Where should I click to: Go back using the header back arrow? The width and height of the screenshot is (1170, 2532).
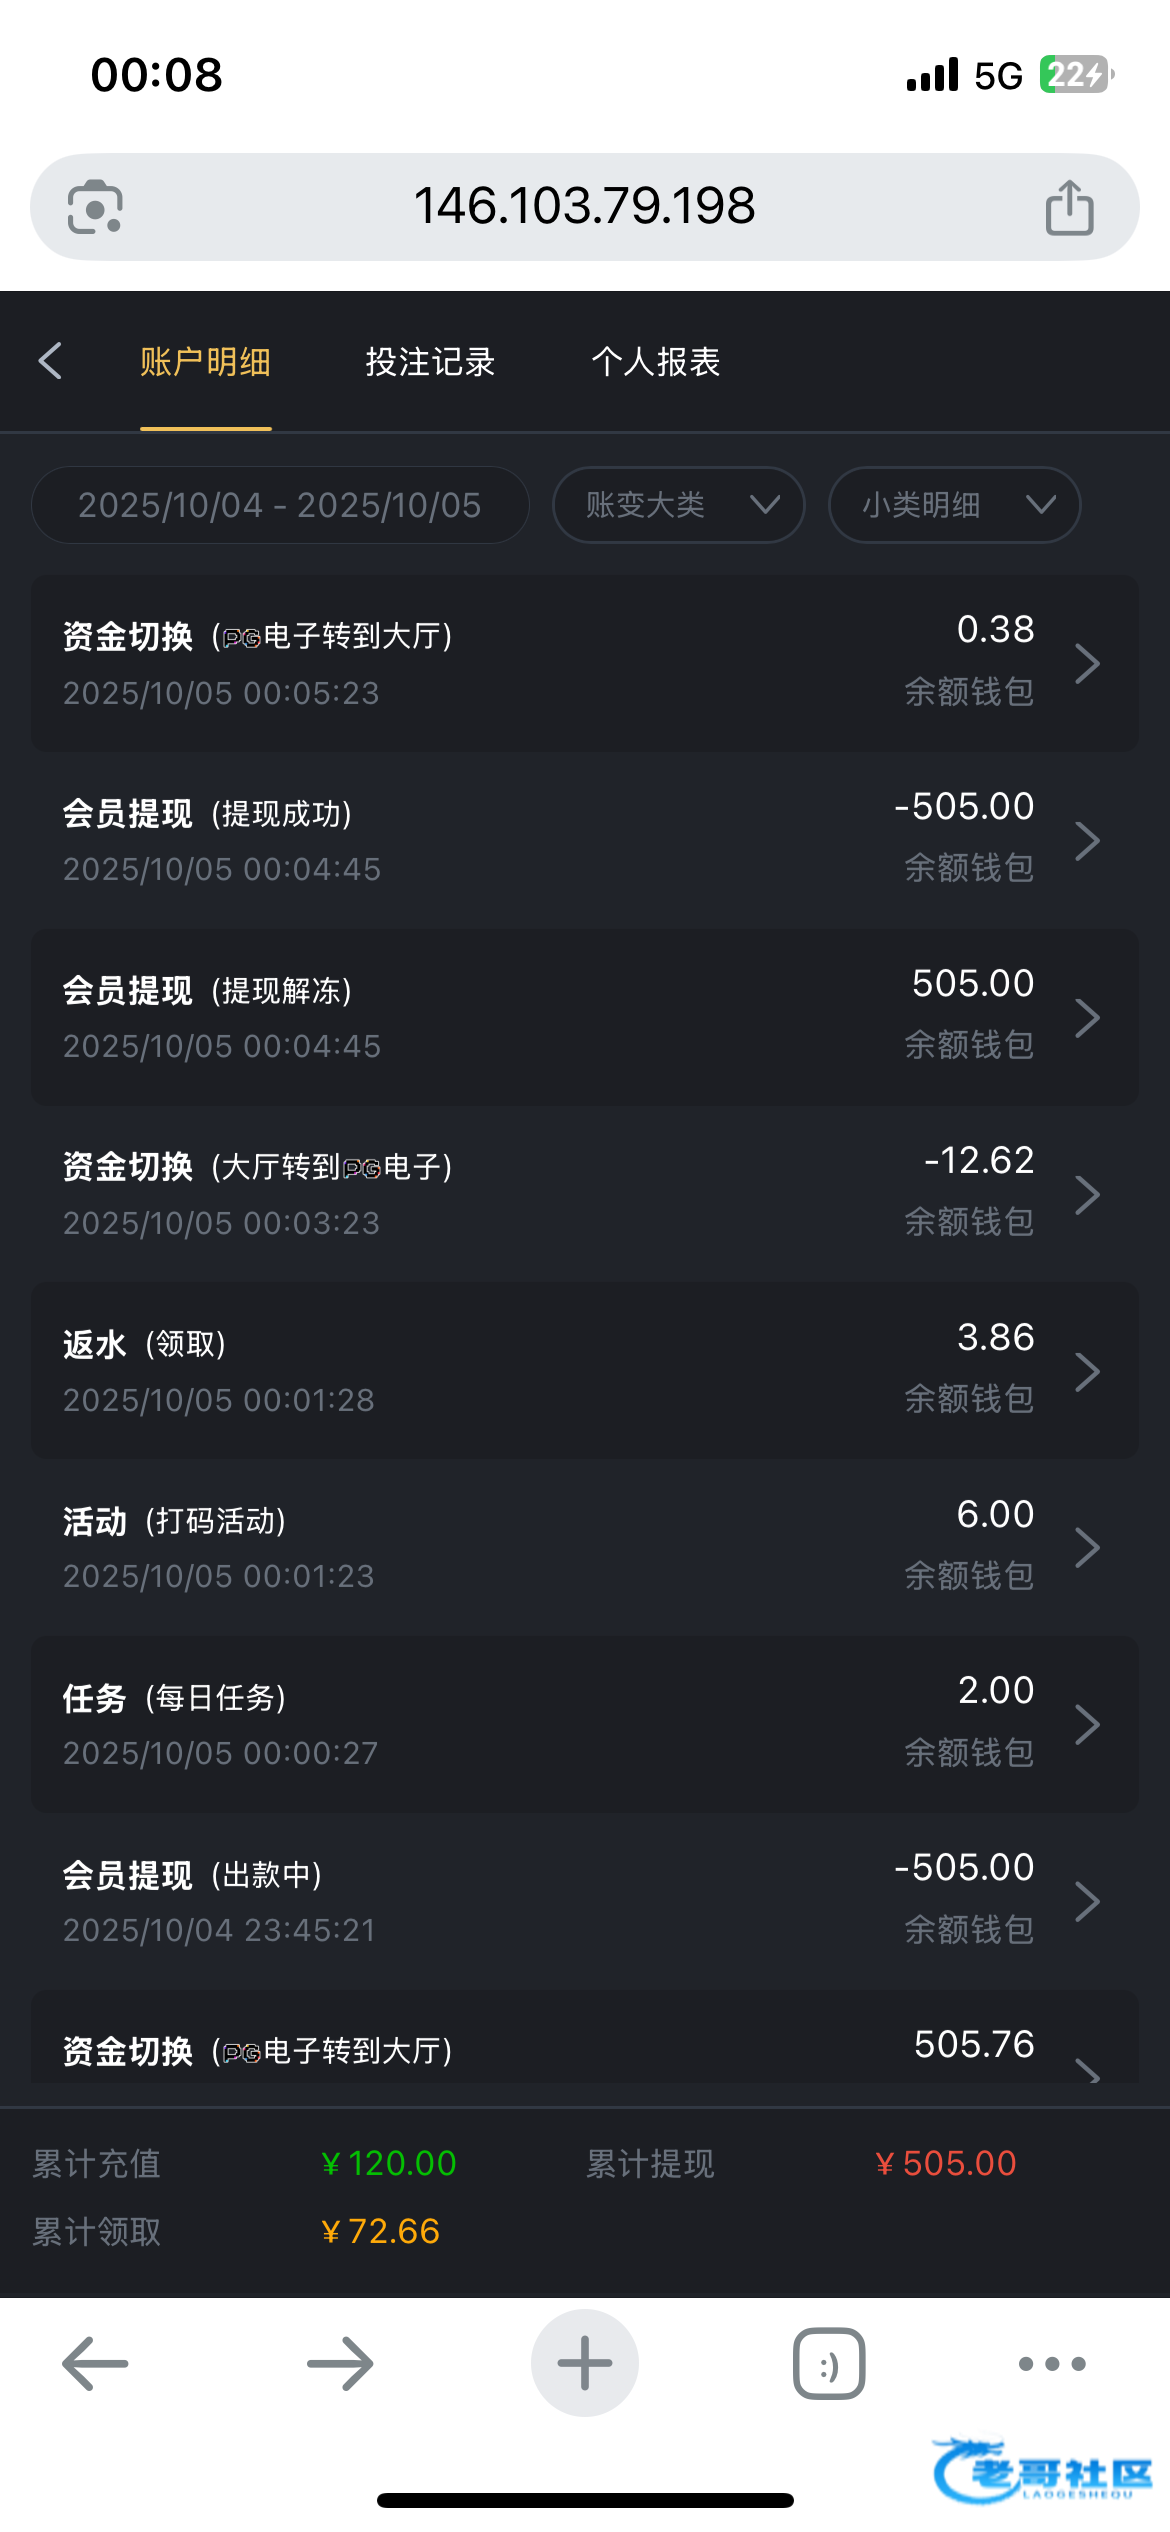pos(51,361)
